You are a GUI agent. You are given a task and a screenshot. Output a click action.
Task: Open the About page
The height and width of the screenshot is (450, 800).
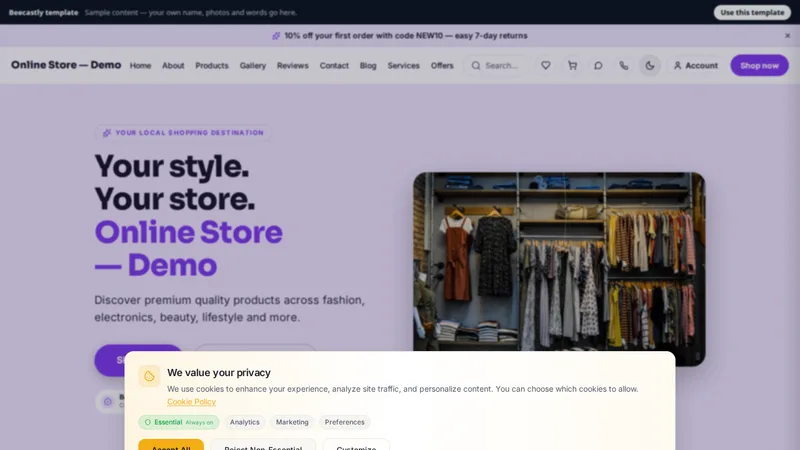173,65
